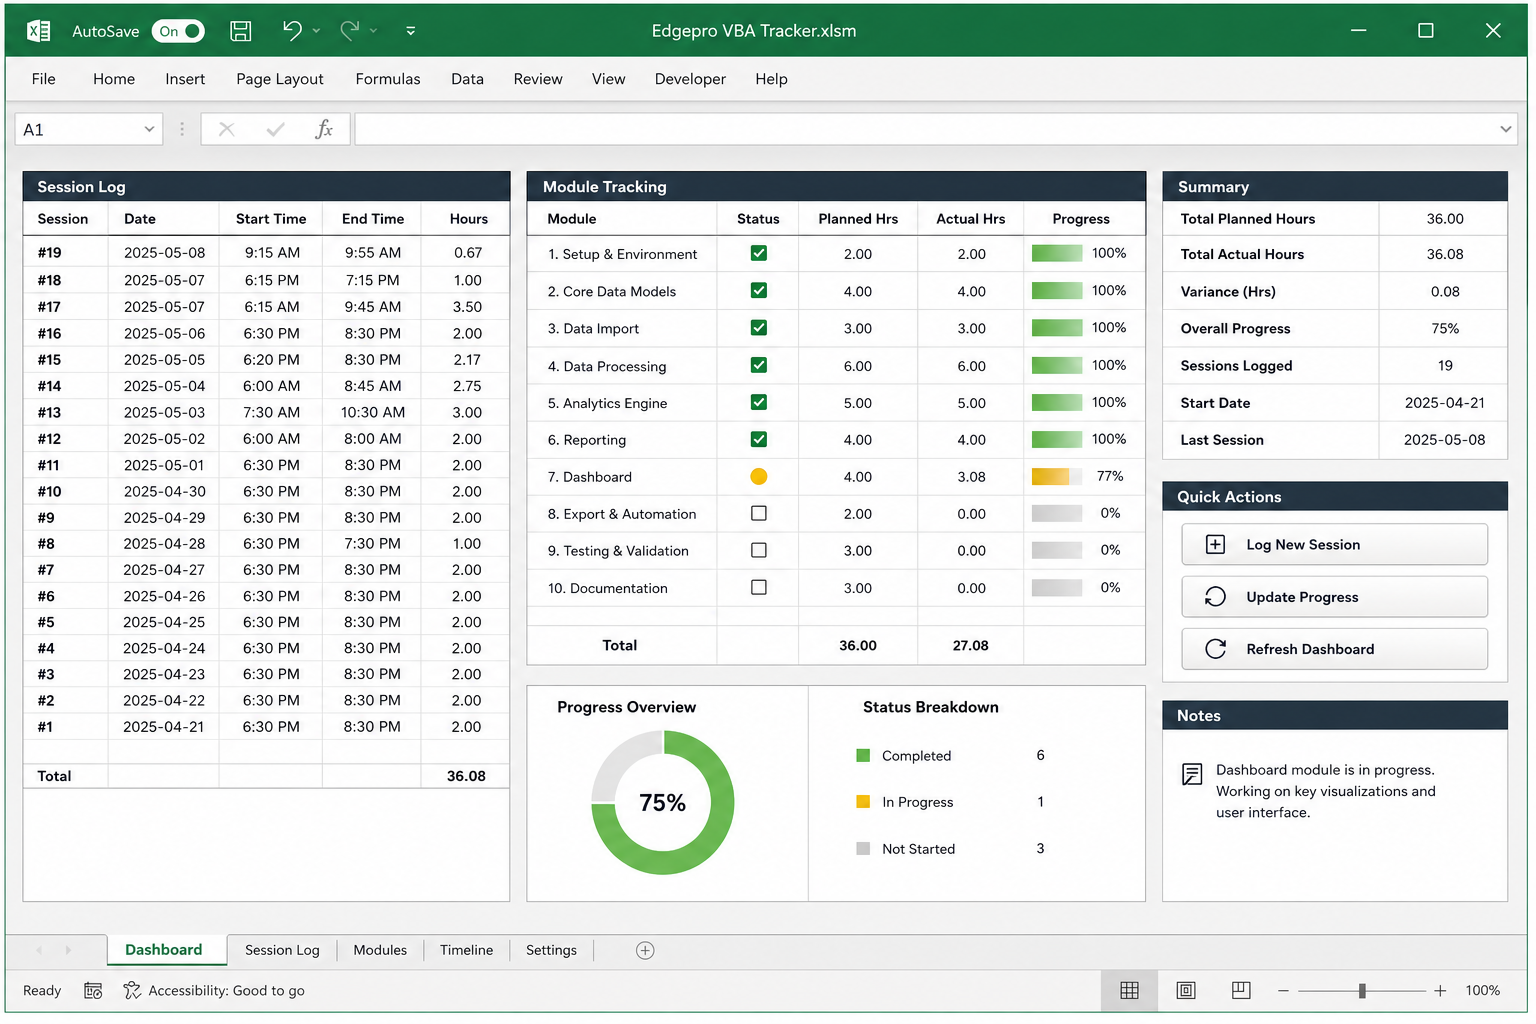Check Export & Automation status checkbox
This screenshot has width=1536, height=1024.
(x=759, y=513)
